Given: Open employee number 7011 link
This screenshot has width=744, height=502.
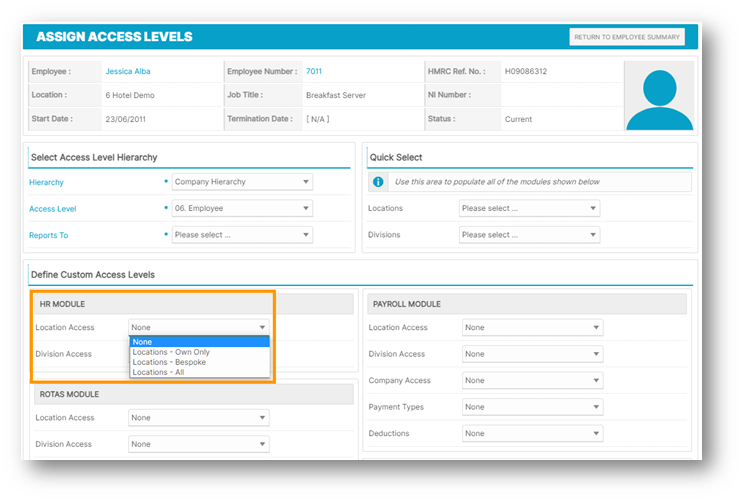Looking at the screenshot, I should coord(314,72).
